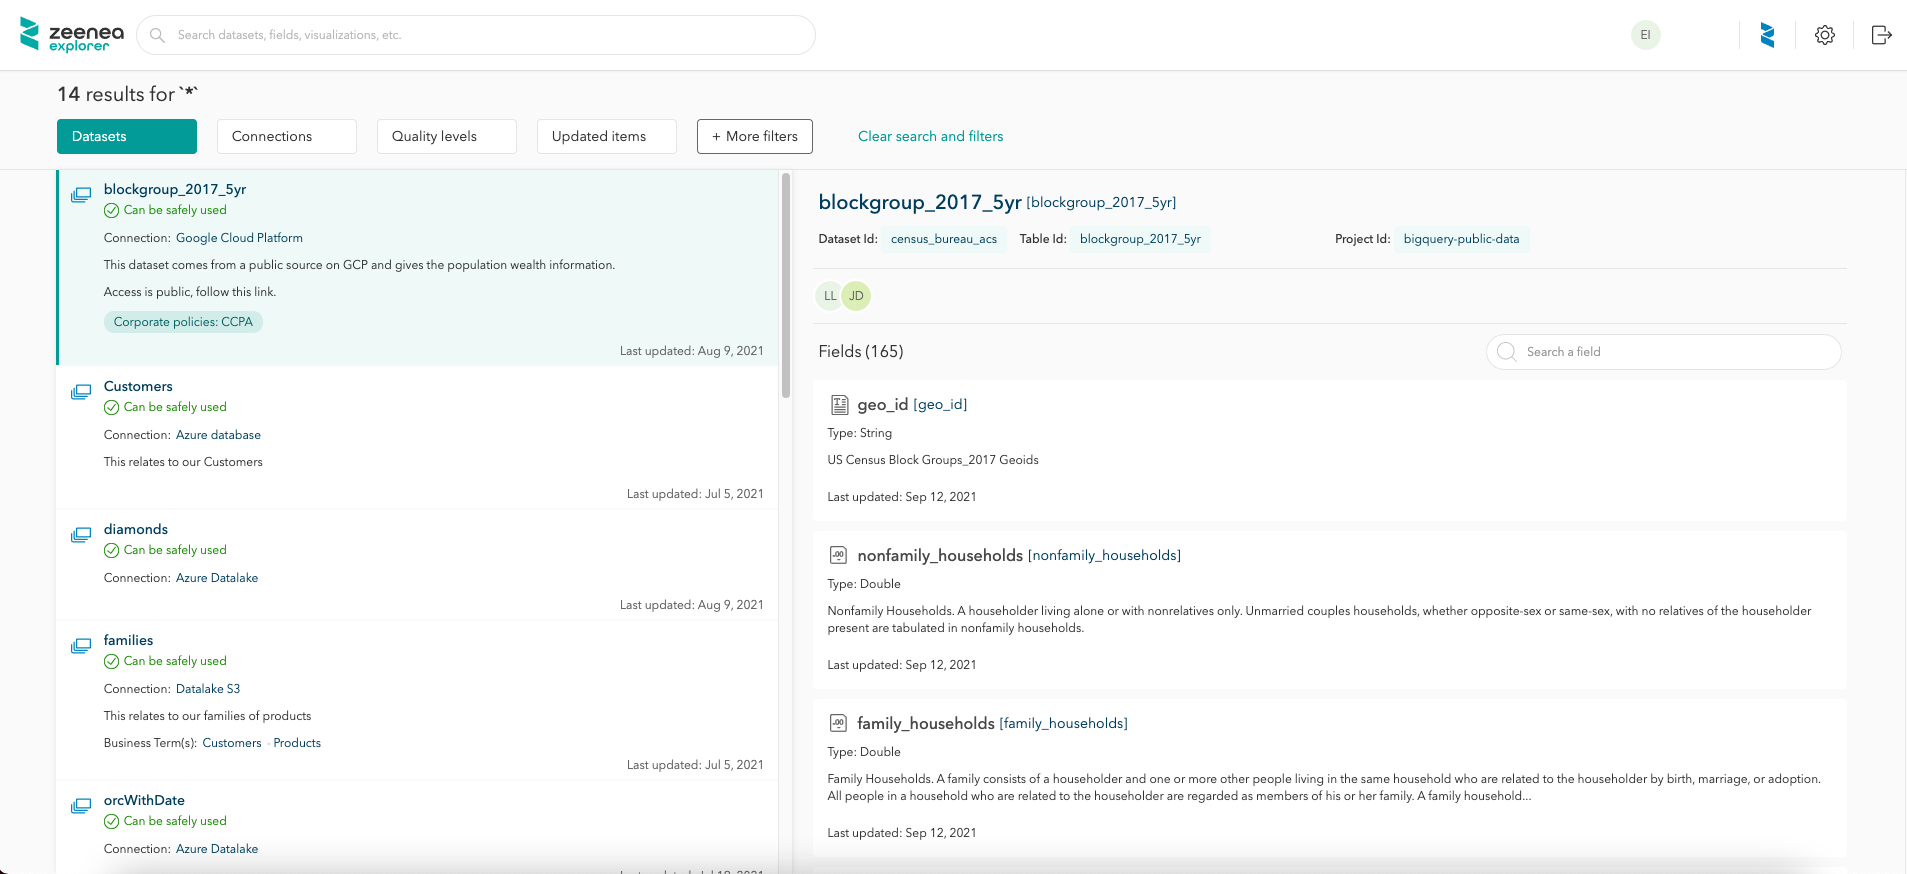Click the More filters button

tap(755, 136)
